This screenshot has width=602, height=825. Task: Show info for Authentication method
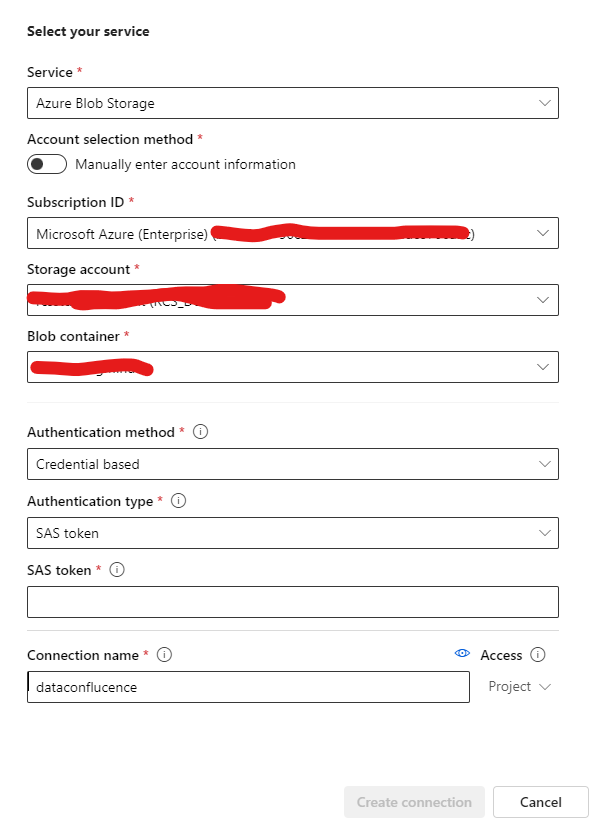(x=200, y=432)
